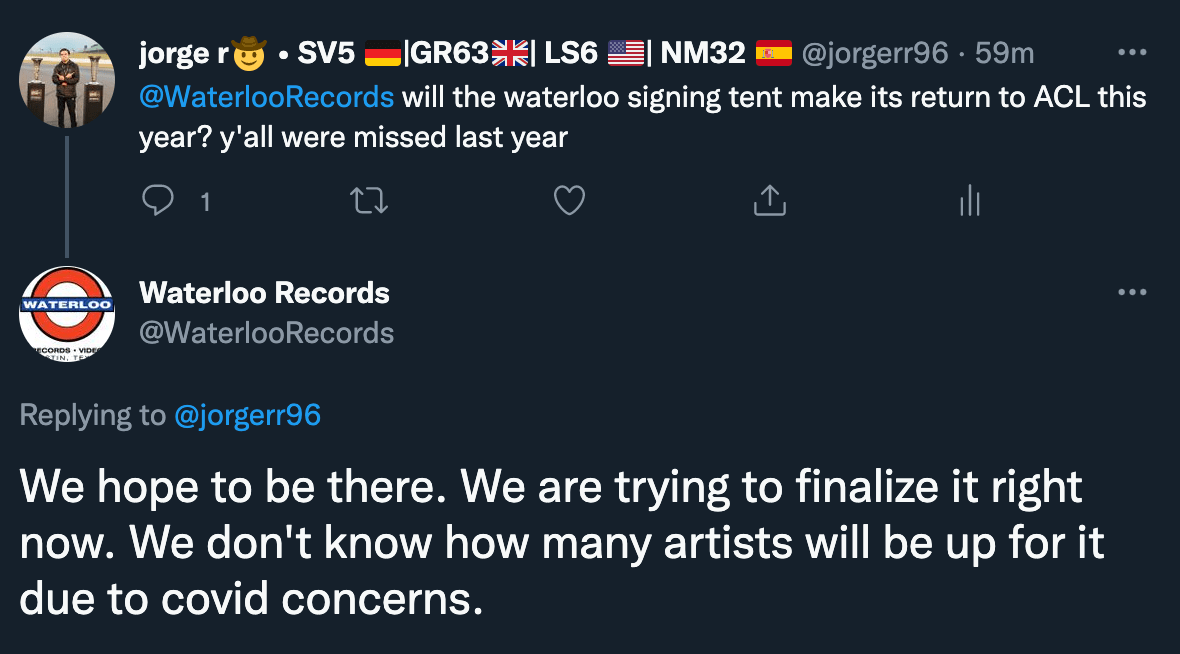Click the @jorgerr96 link in Replying to
Screen dimensions: 1180x654
click(x=248, y=415)
